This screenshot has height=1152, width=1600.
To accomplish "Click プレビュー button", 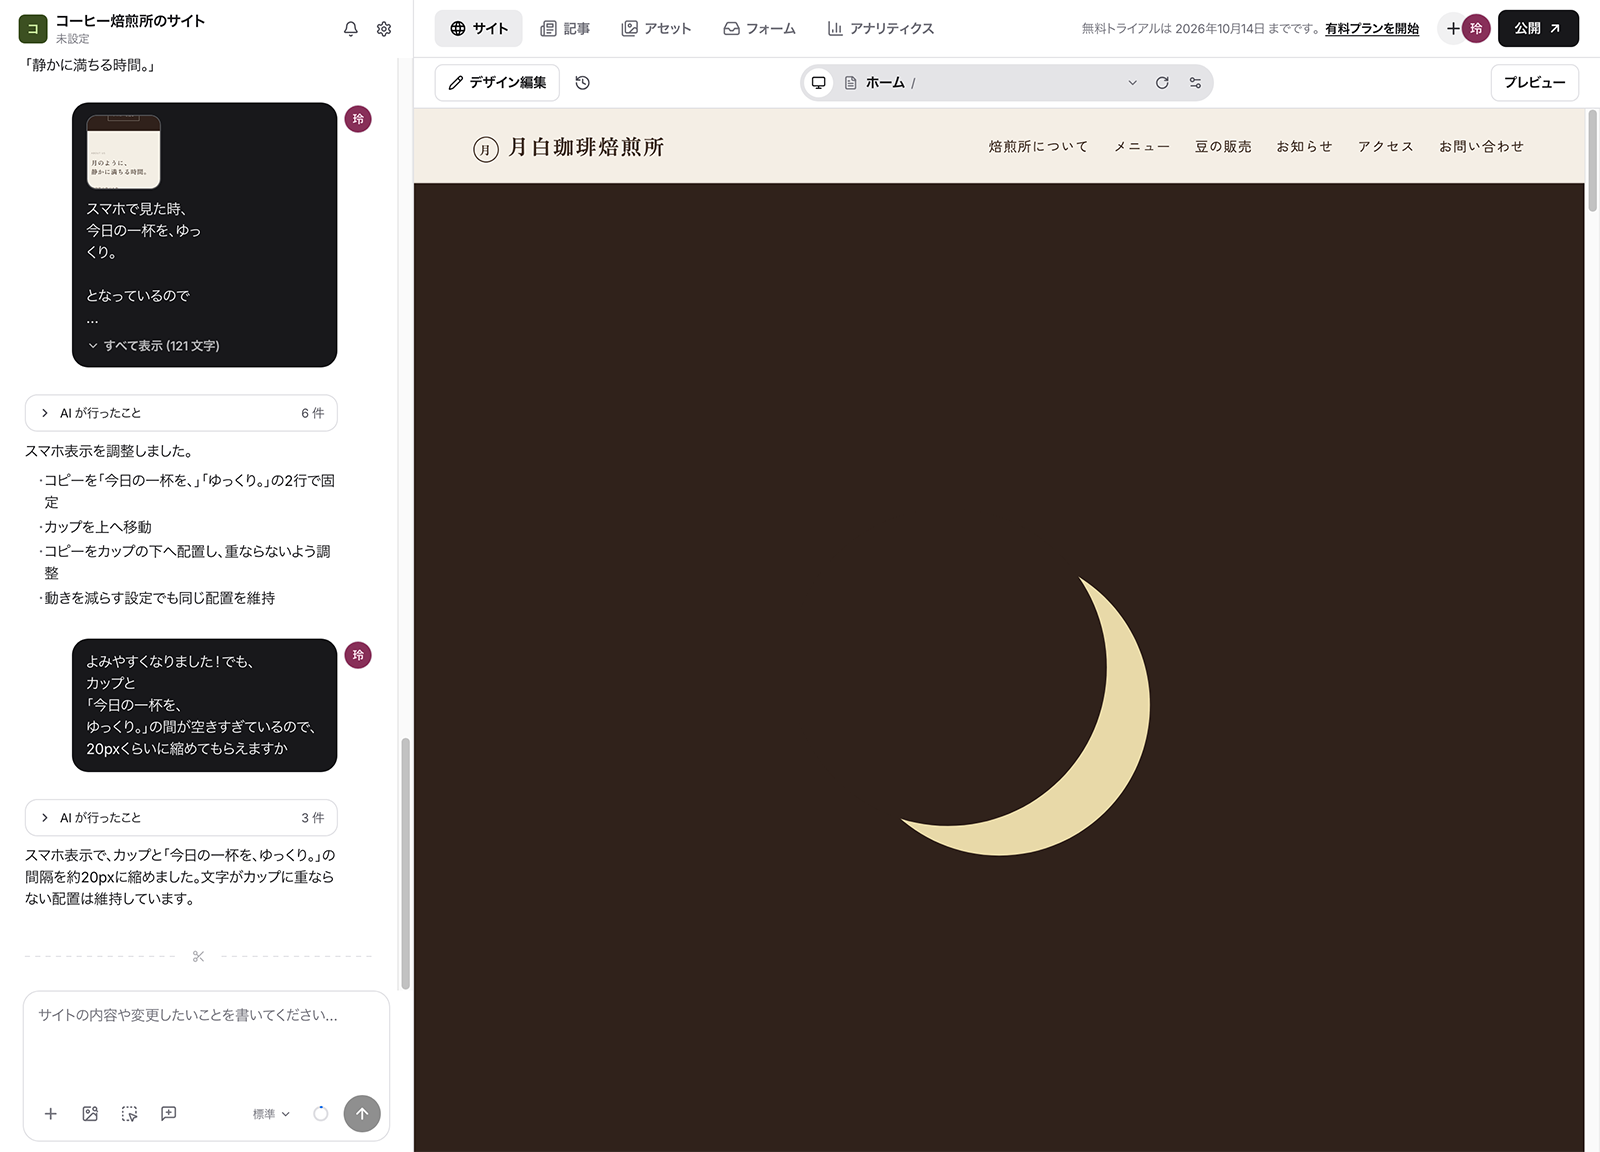I will click(1535, 83).
